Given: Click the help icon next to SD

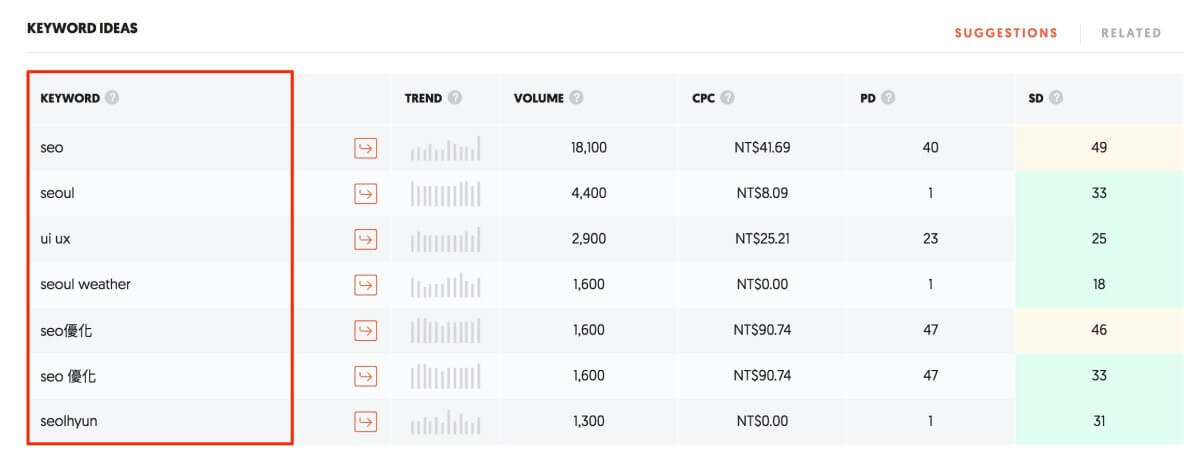Looking at the screenshot, I should [x=1056, y=98].
